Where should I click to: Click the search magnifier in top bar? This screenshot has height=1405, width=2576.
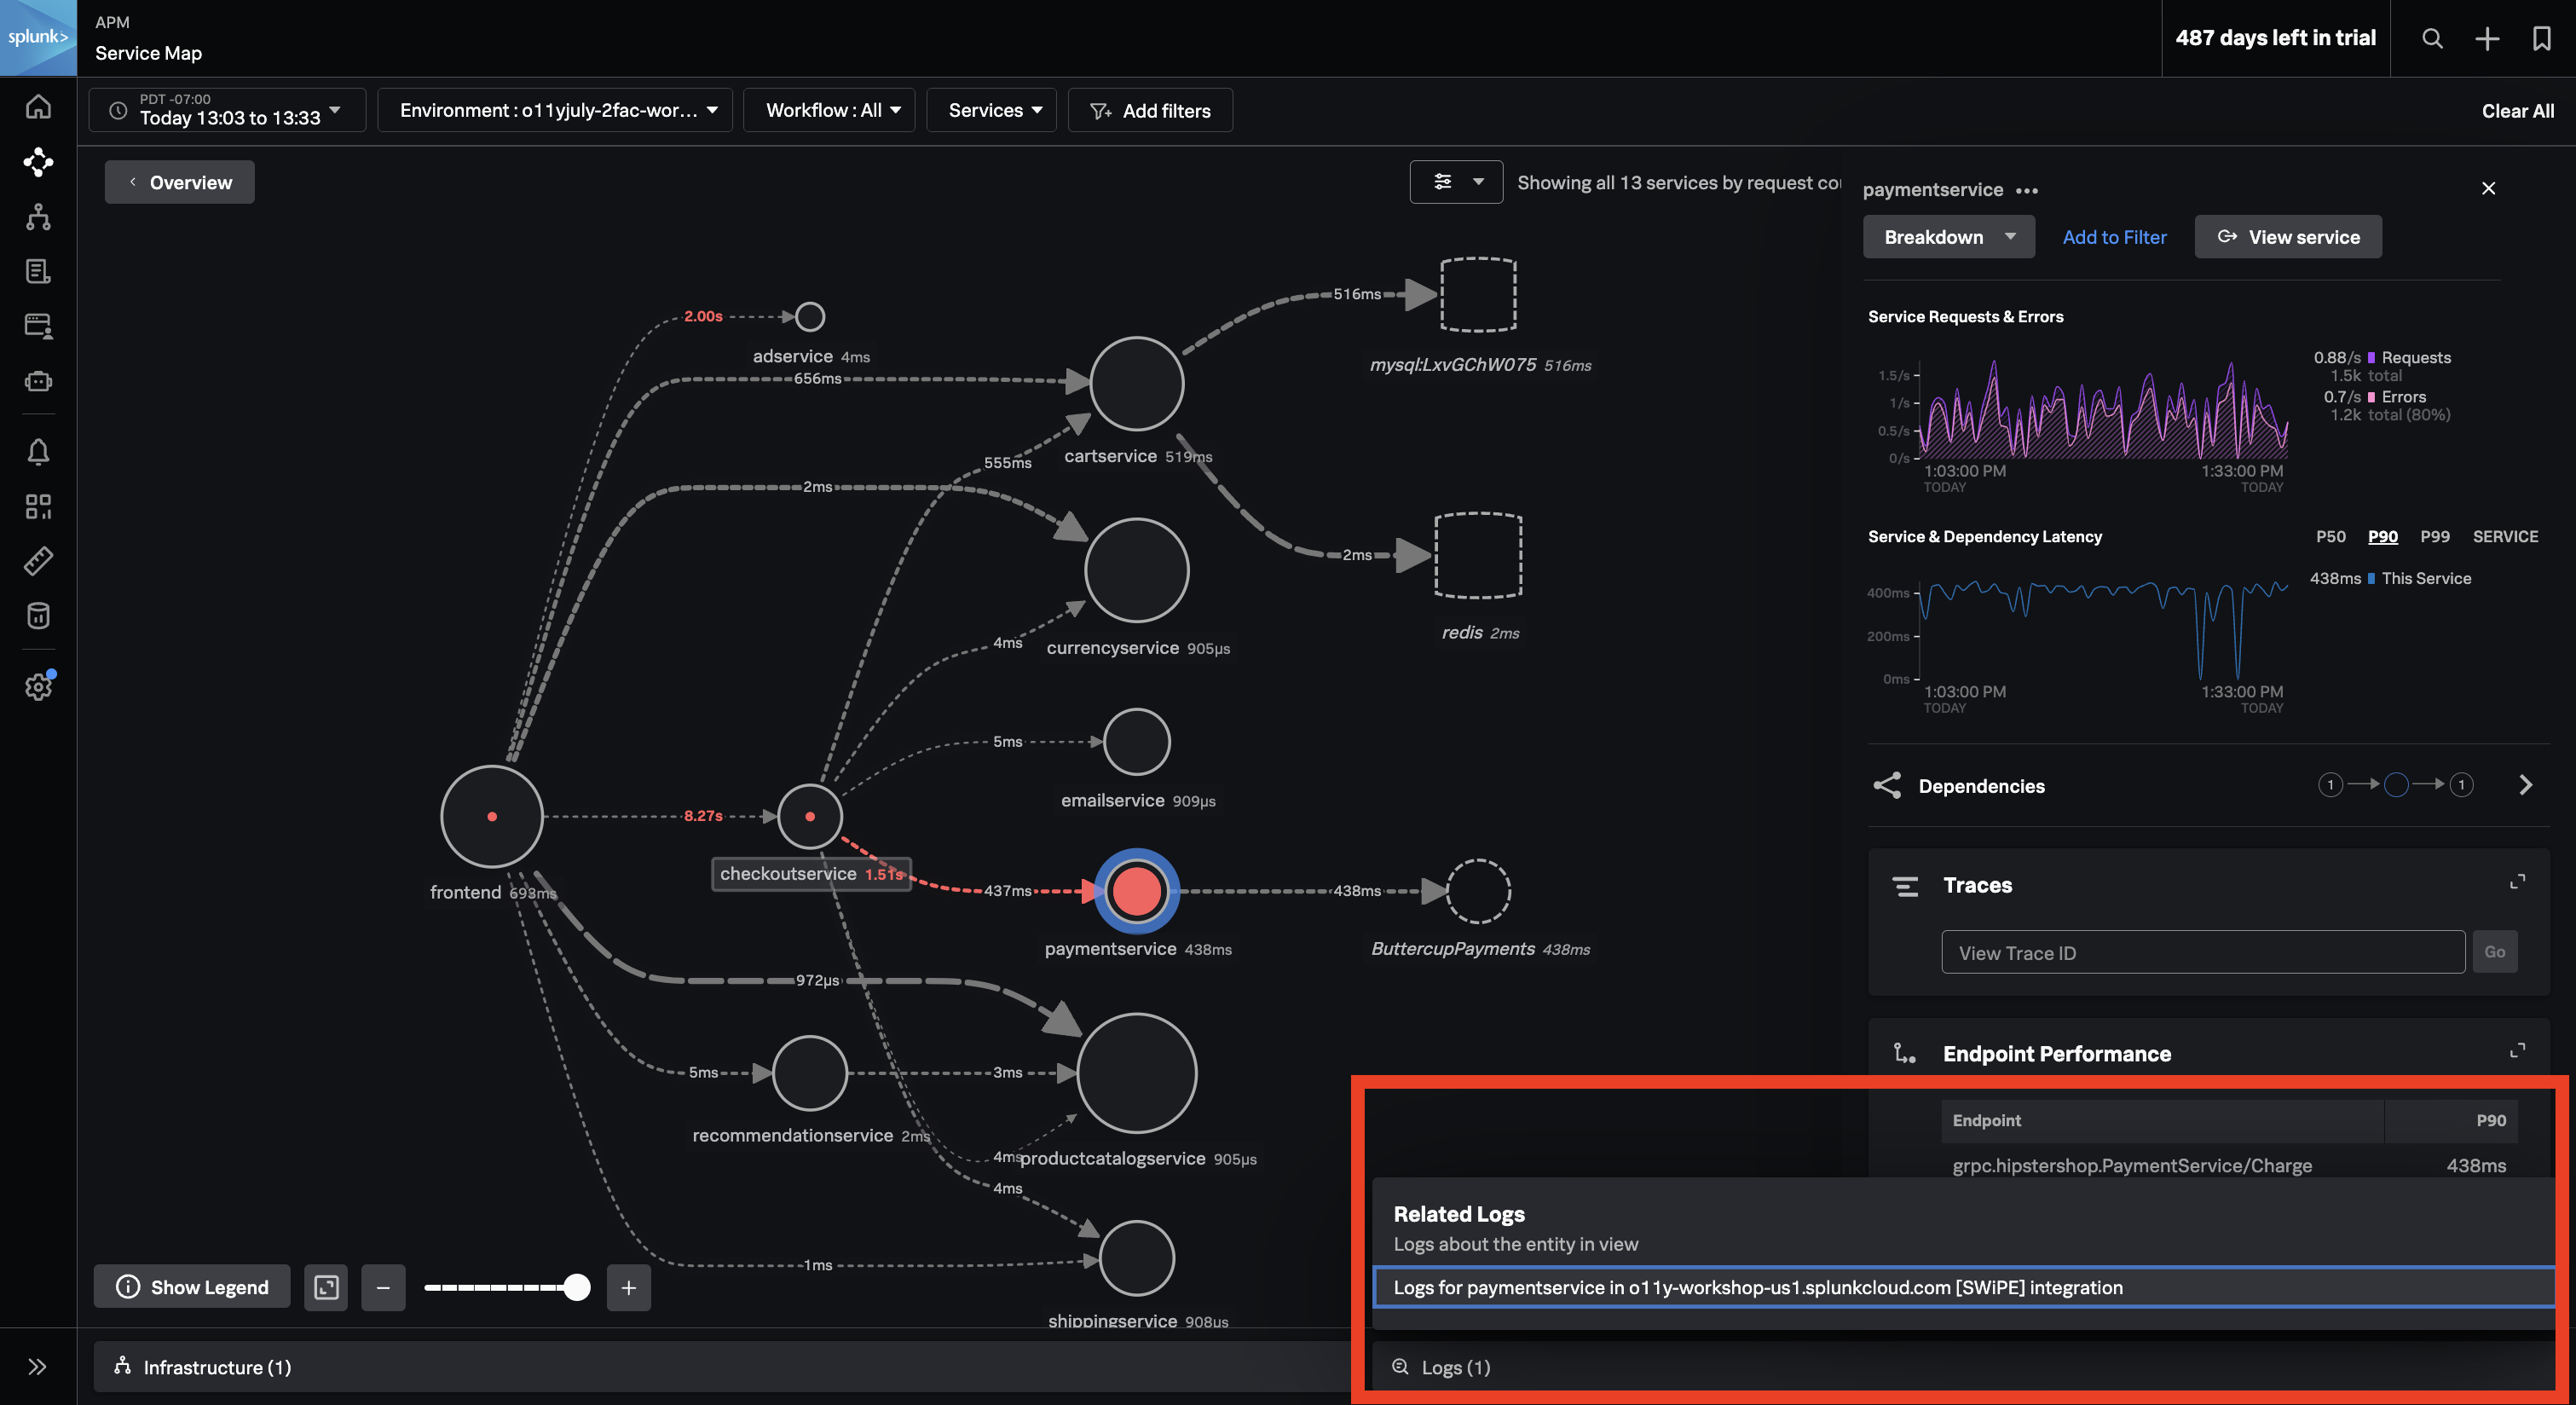coord(2431,38)
